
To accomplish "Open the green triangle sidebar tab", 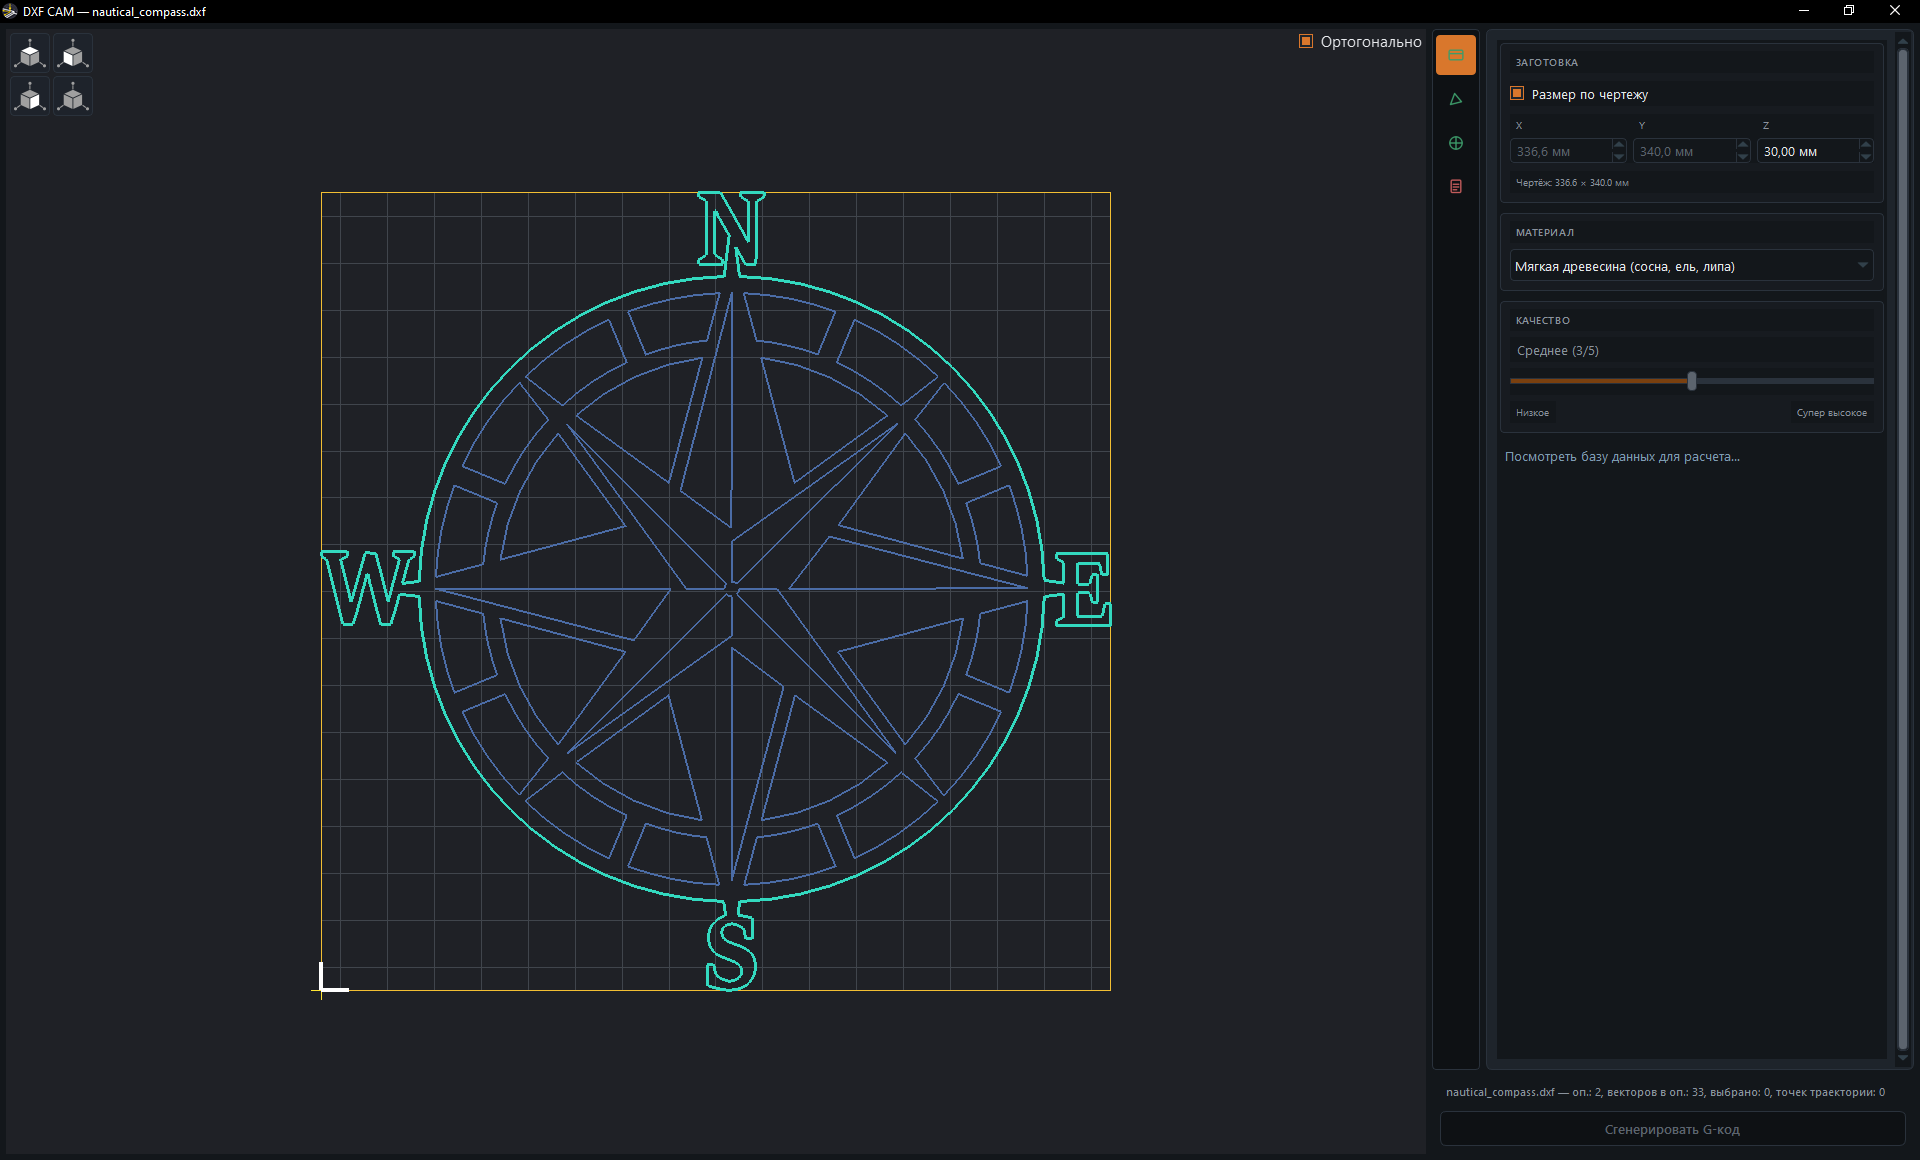I will (1455, 99).
